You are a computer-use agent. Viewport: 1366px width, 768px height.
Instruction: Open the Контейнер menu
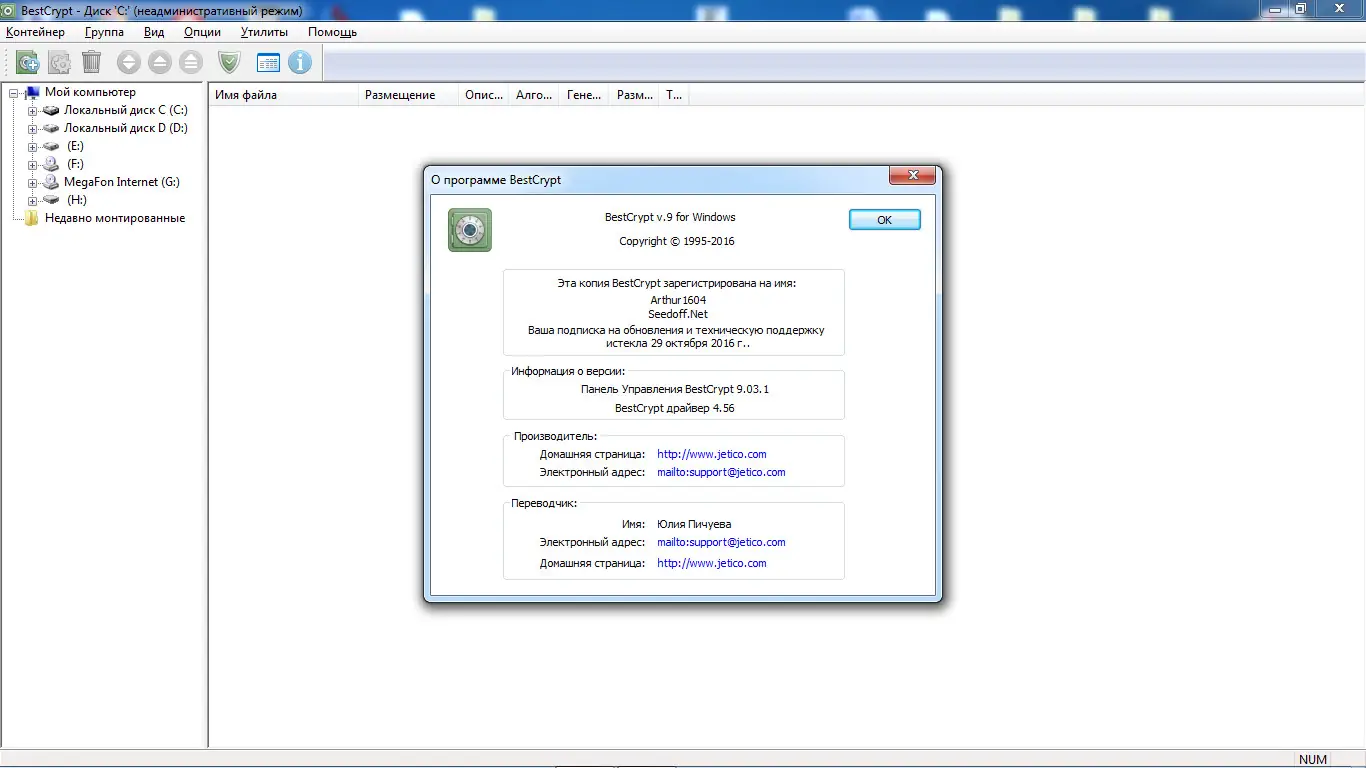pyautogui.click(x=35, y=32)
